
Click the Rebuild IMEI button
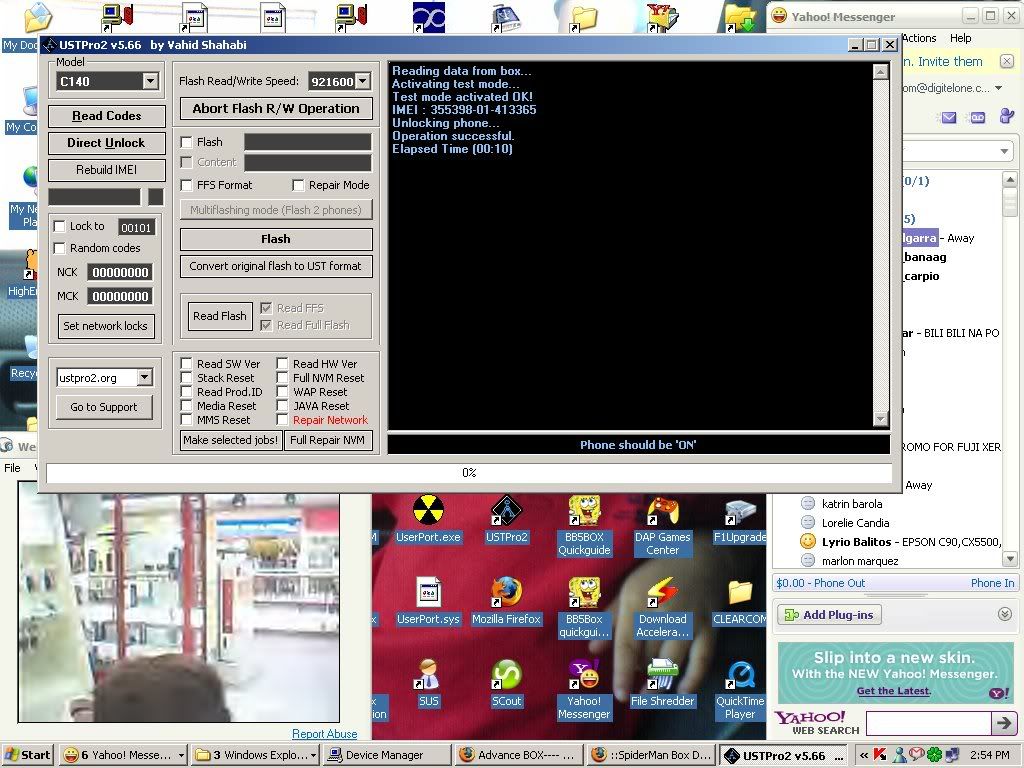pos(106,170)
